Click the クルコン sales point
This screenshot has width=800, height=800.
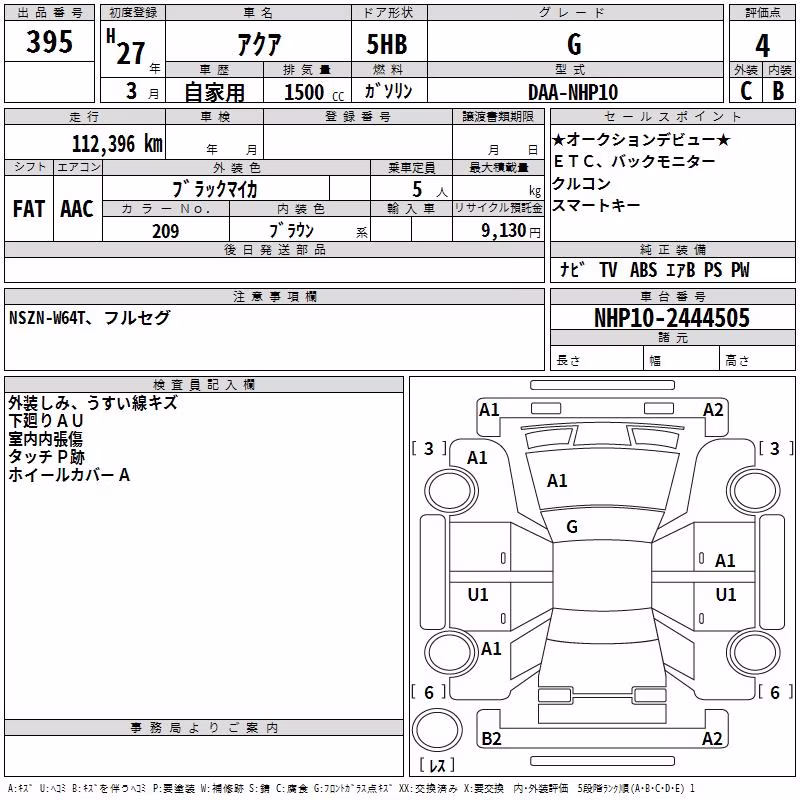click(x=582, y=183)
